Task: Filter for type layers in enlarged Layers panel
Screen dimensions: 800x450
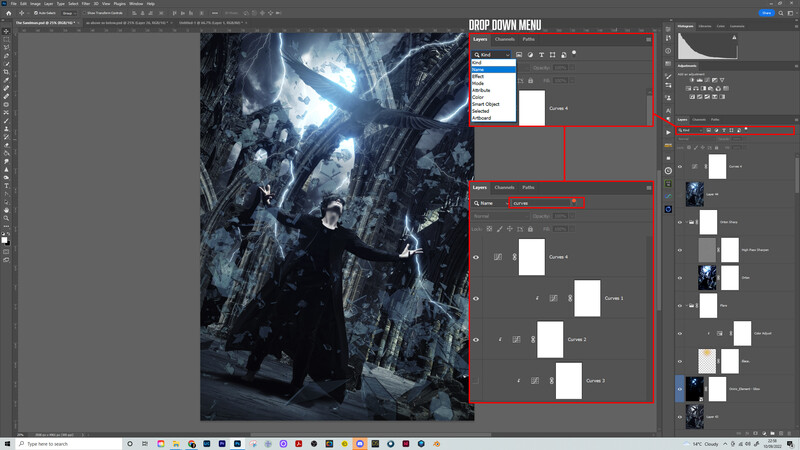Action: [541, 55]
